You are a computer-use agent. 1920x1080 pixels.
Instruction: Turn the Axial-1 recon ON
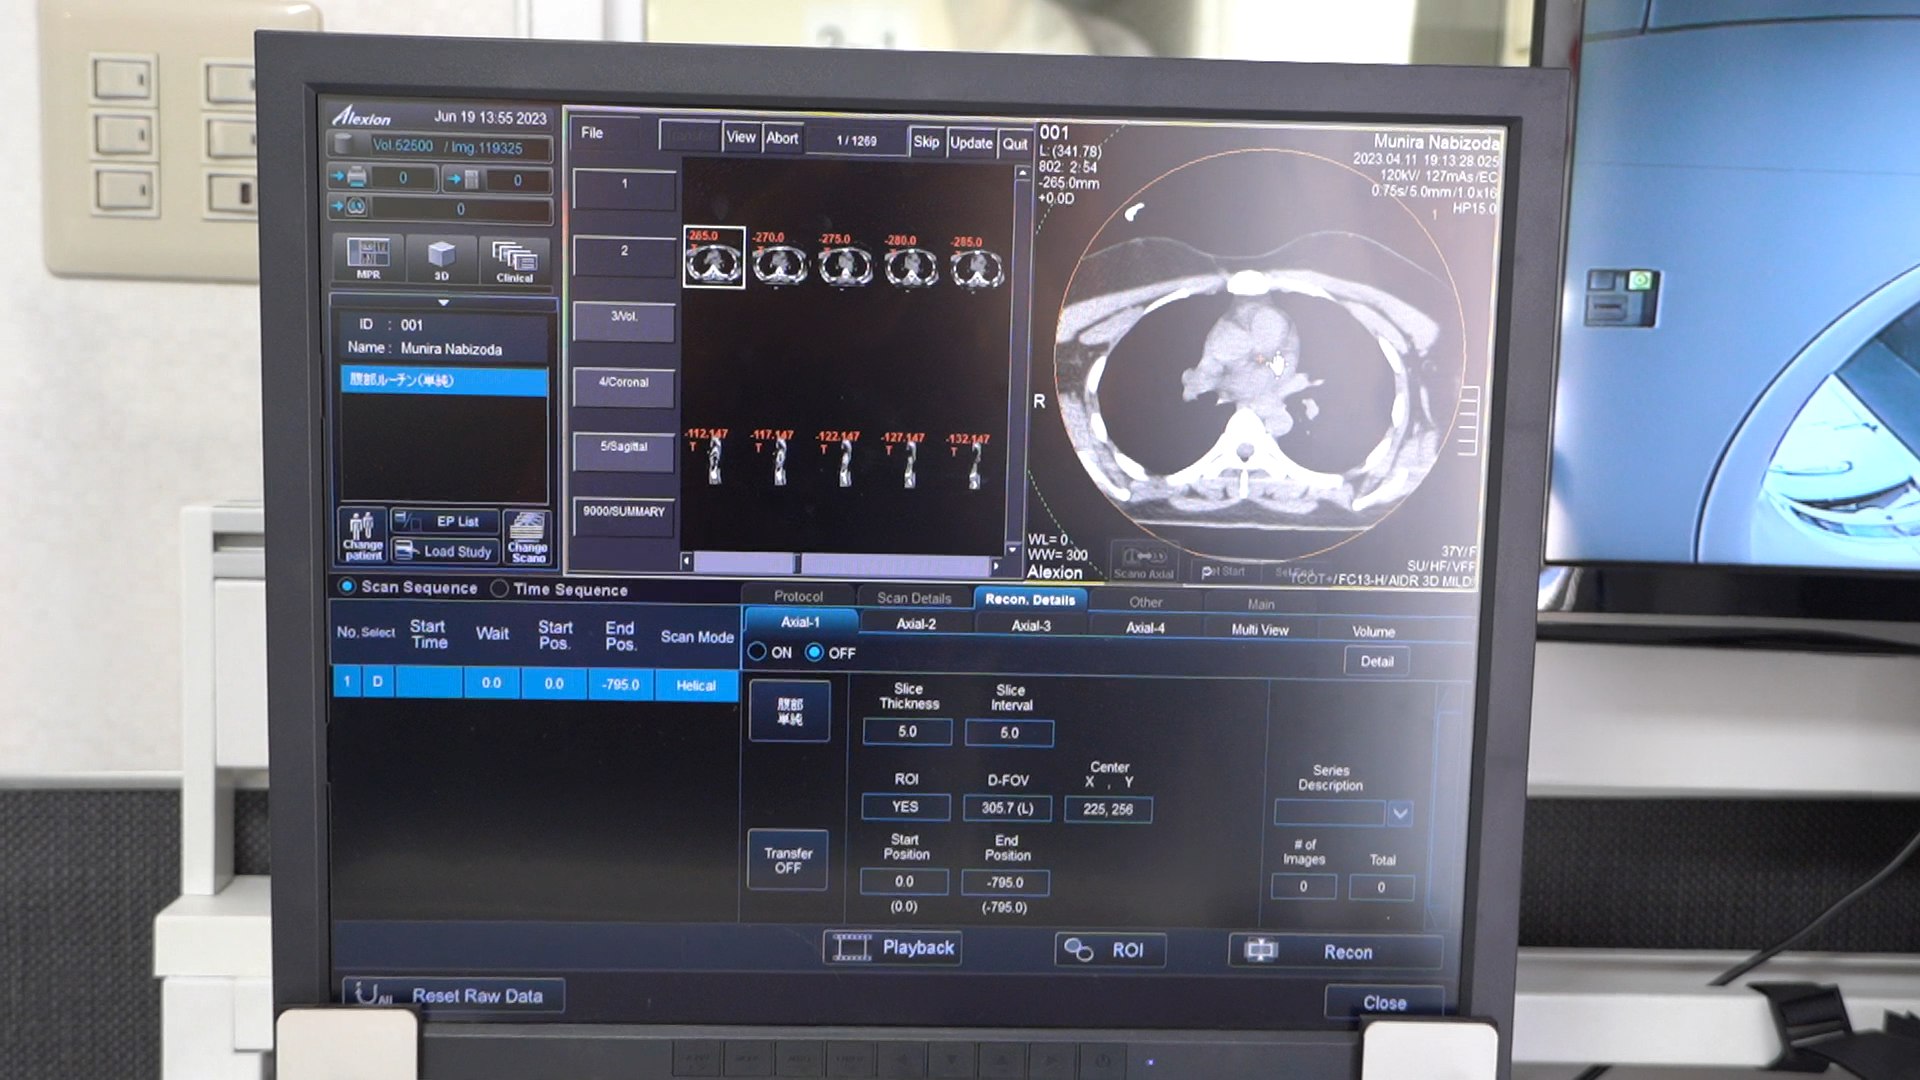click(x=758, y=652)
